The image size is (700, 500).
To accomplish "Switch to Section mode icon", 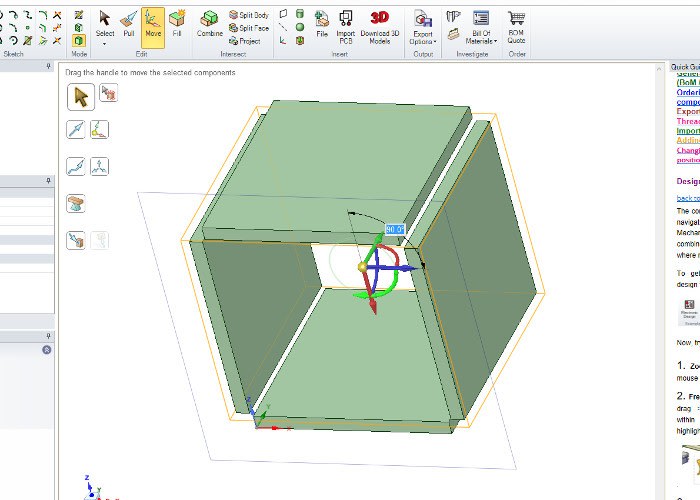I will pyautogui.click(x=79, y=28).
